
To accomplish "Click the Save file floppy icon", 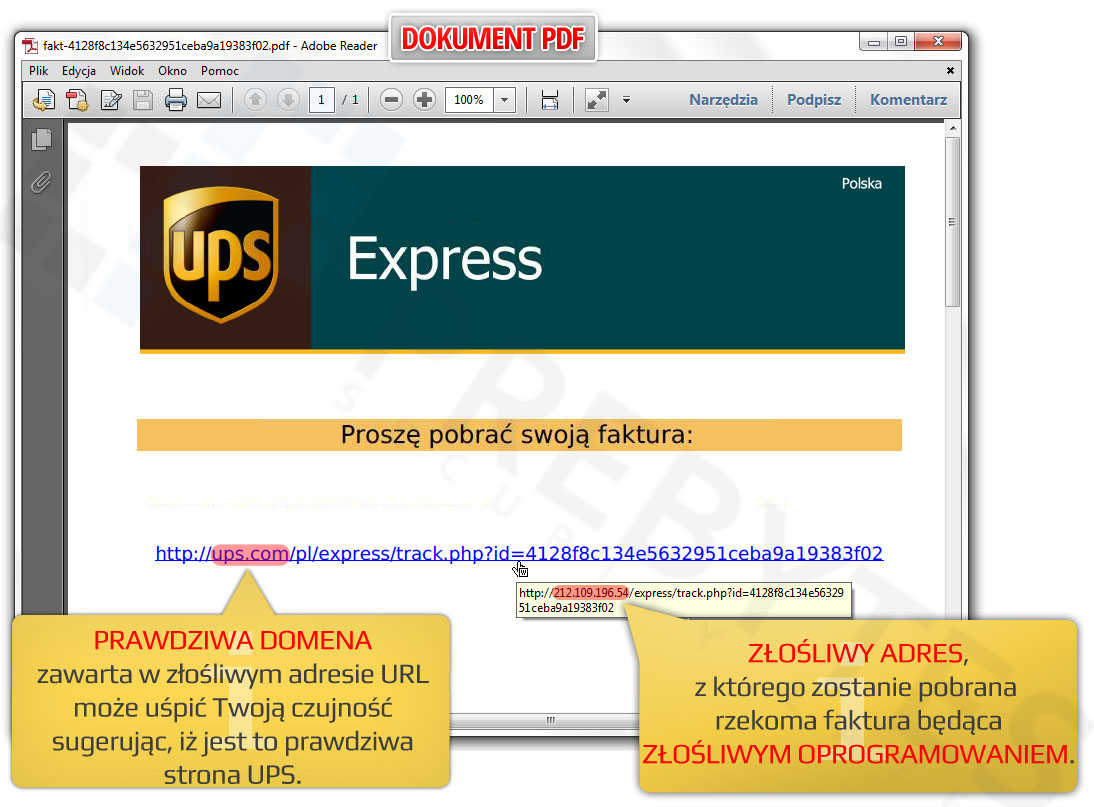I will tap(143, 100).
